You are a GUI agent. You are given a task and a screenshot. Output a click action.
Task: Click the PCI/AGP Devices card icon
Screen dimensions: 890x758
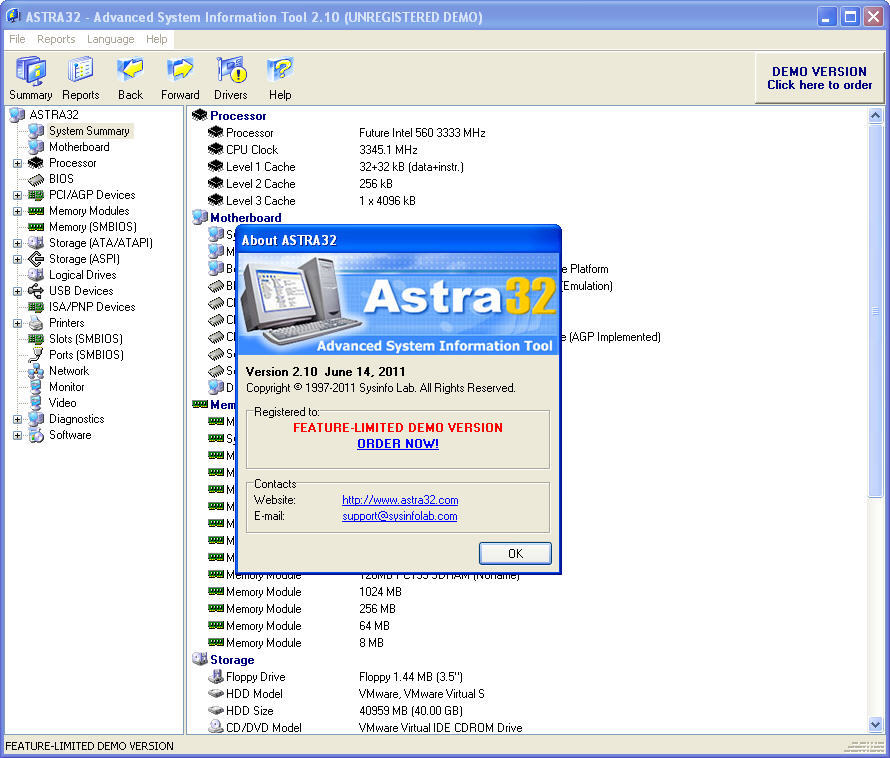coord(36,195)
